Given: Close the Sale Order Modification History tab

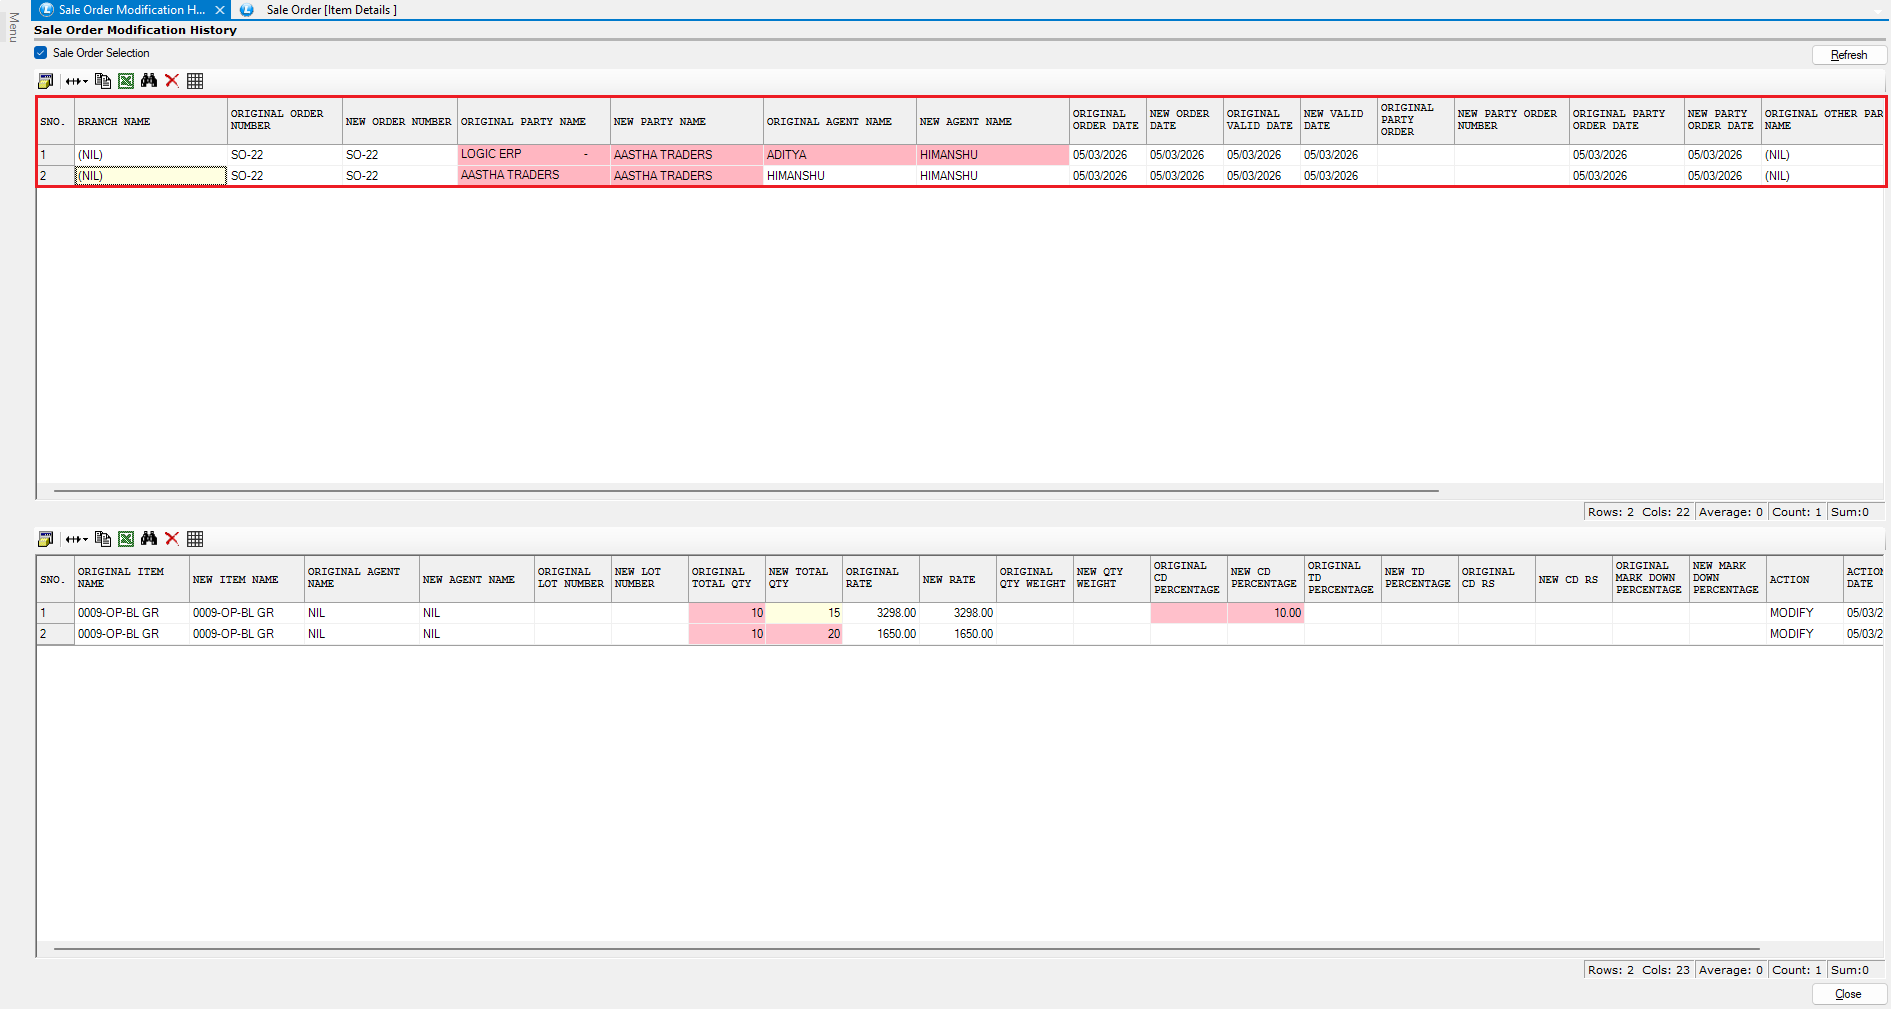Looking at the screenshot, I should pyautogui.click(x=220, y=10).
